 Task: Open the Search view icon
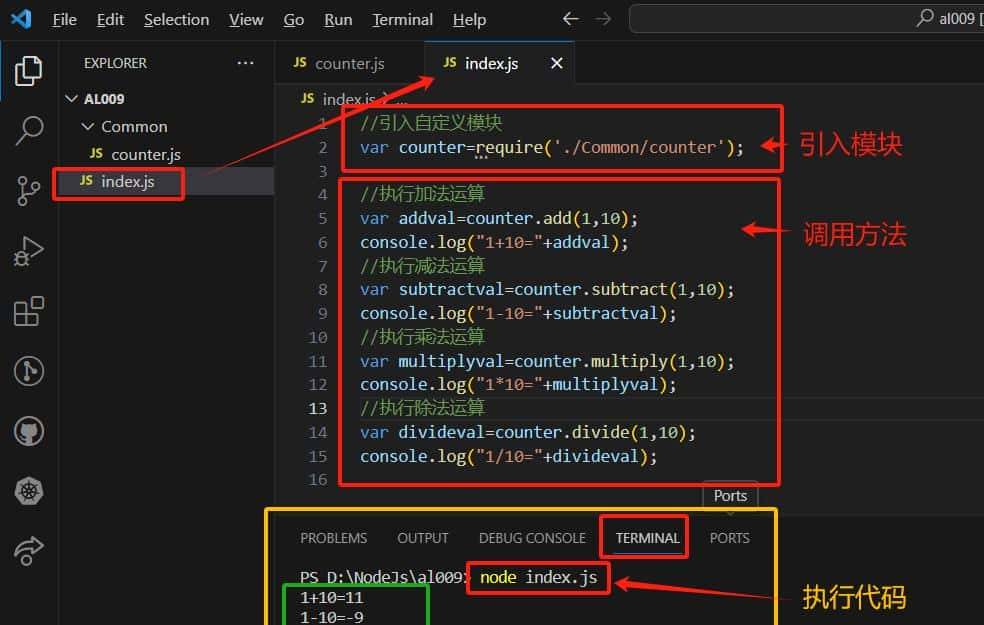coord(29,131)
